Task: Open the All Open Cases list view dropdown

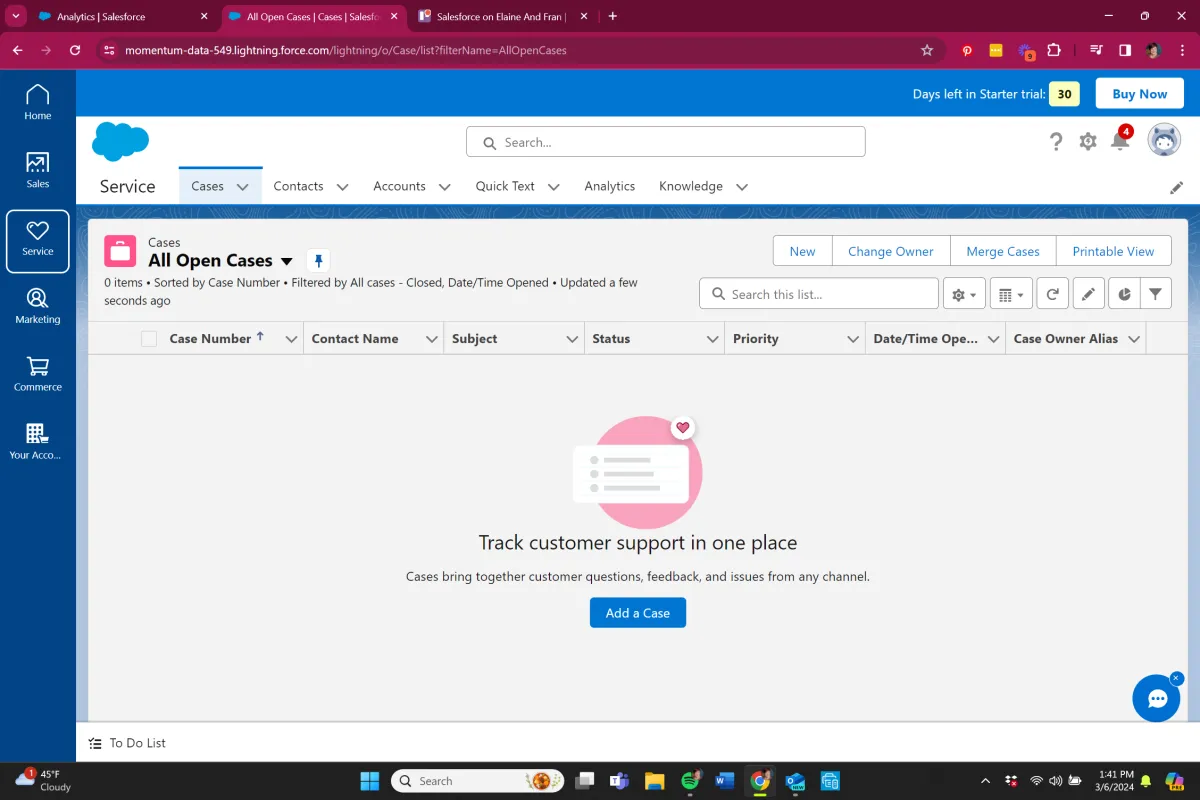Action: pos(287,261)
